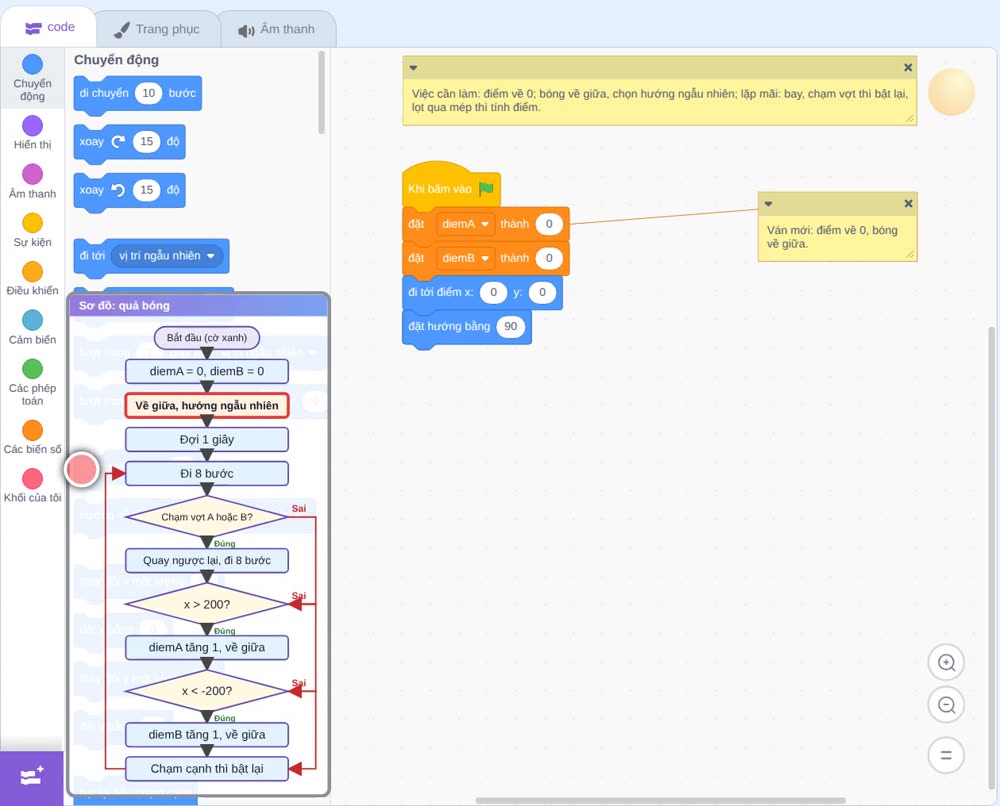Click the add extension button at bottom-left
This screenshot has height=806, width=1000.
pos(32,777)
